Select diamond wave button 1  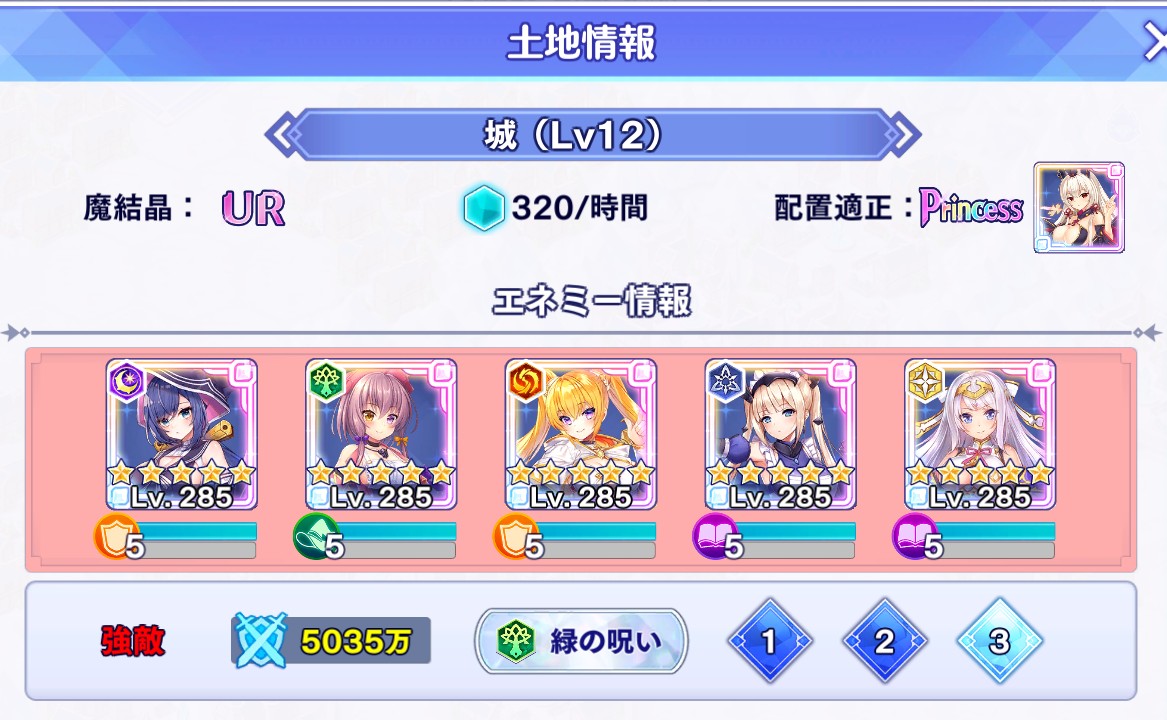point(770,640)
